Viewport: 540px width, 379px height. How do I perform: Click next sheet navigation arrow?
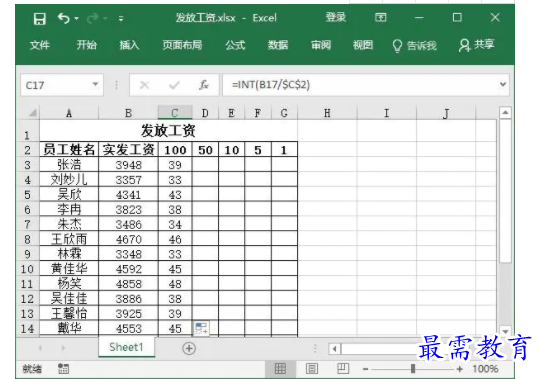pos(63,348)
